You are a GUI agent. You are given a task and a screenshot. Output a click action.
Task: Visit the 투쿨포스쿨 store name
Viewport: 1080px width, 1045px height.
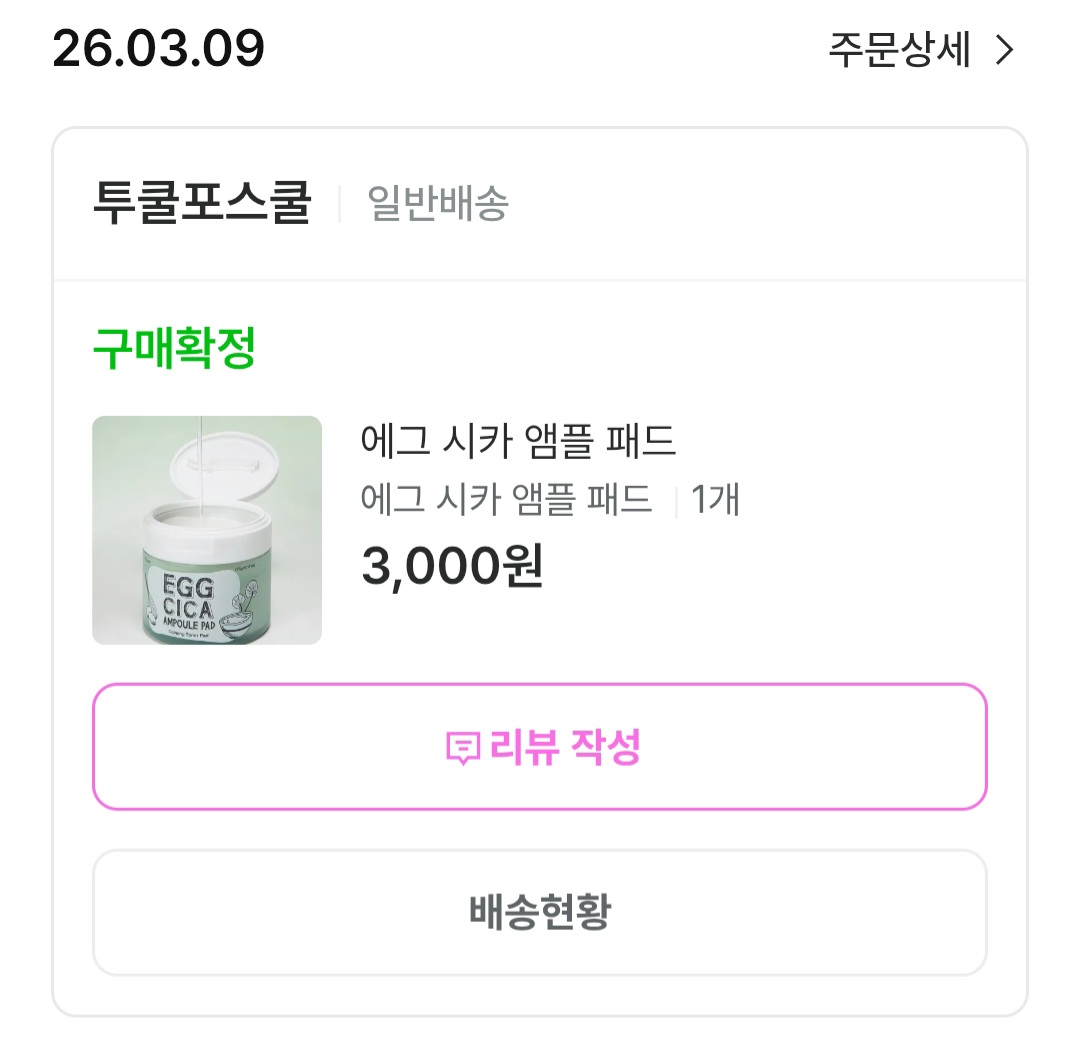click(202, 203)
